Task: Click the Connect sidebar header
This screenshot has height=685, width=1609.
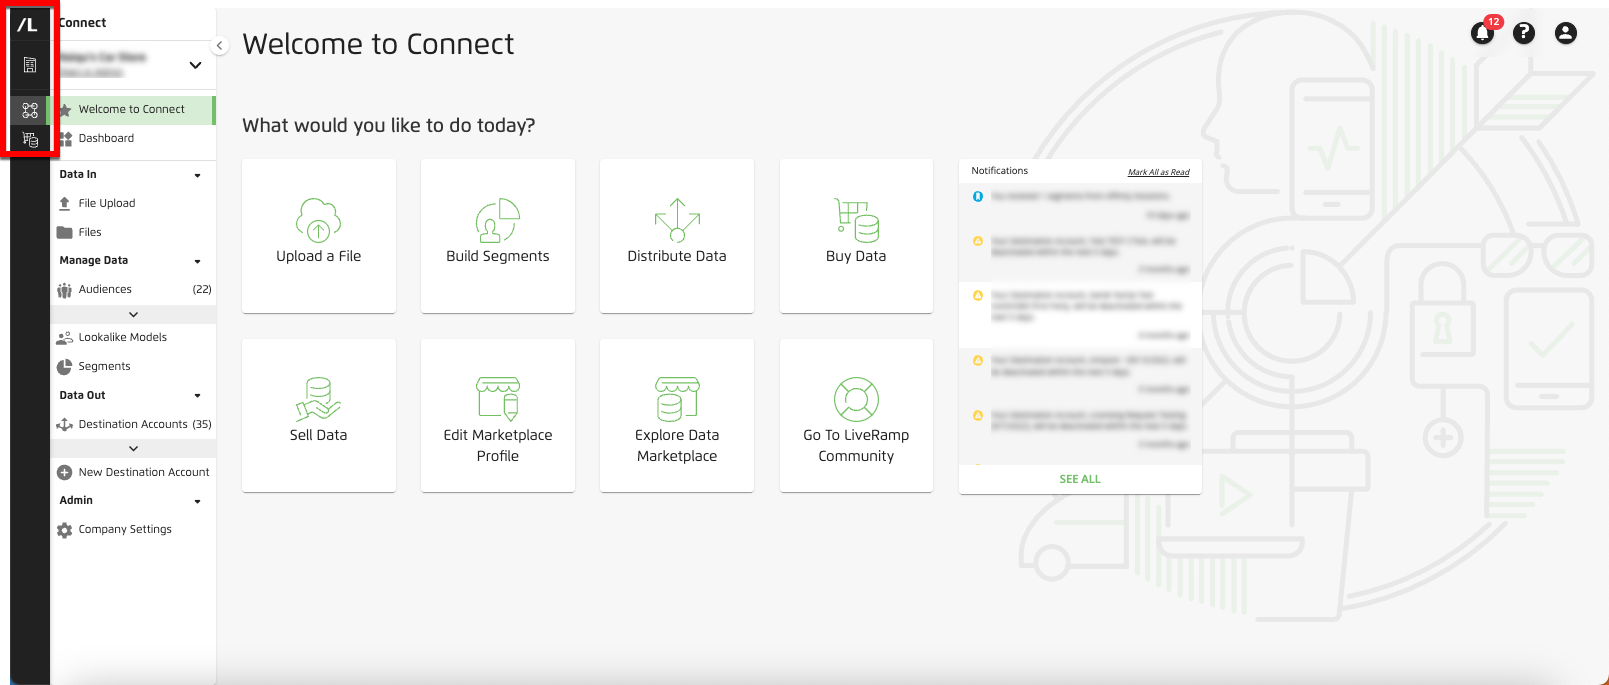Action: click(83, 23)
